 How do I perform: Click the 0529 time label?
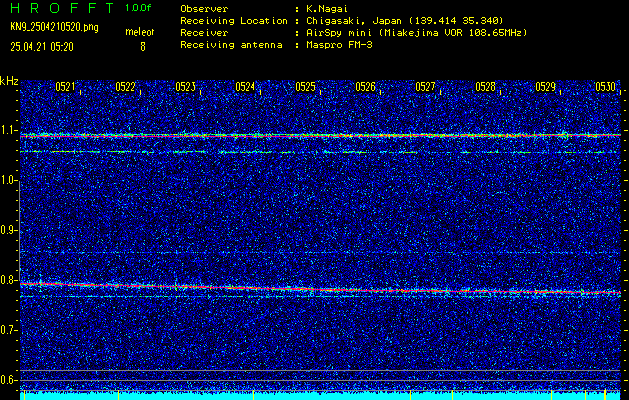point(546,87)
